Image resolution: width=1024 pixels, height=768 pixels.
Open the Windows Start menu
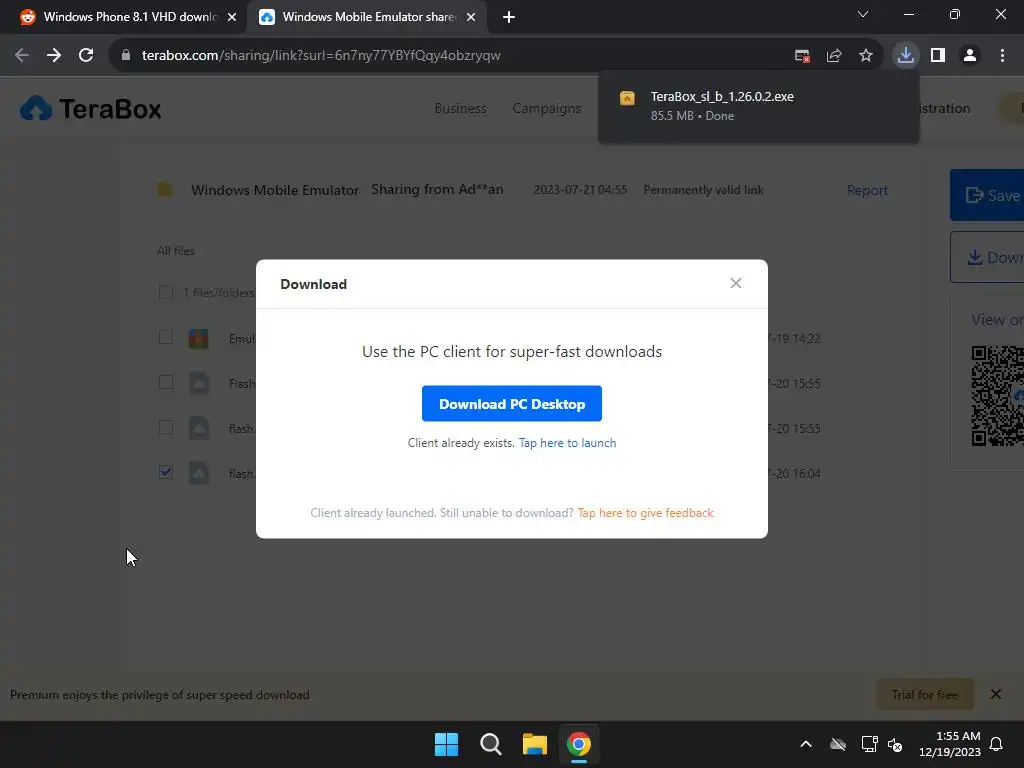click(x=447, y=744)
